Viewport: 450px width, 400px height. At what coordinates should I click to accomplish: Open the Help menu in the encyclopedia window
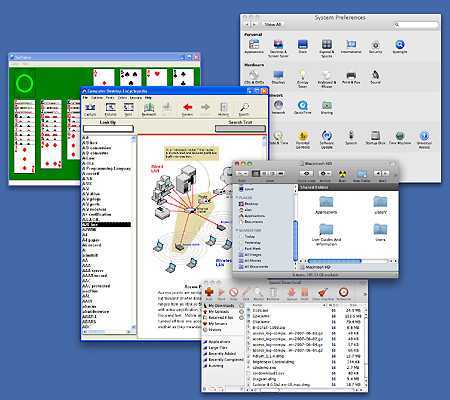[148, 98]
